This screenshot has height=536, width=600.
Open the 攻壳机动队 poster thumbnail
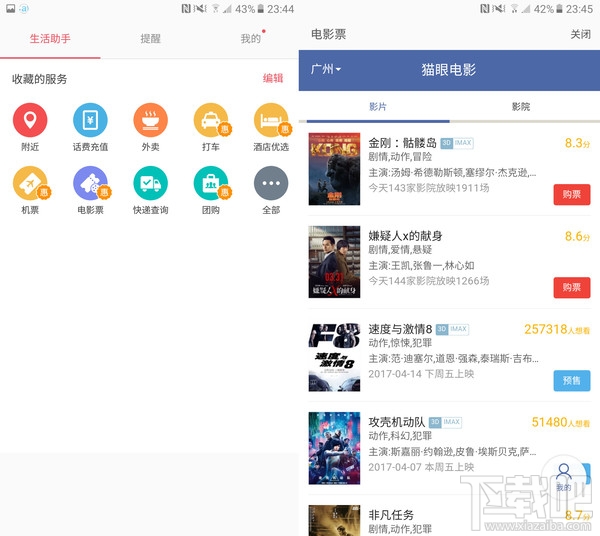[334, 448]
